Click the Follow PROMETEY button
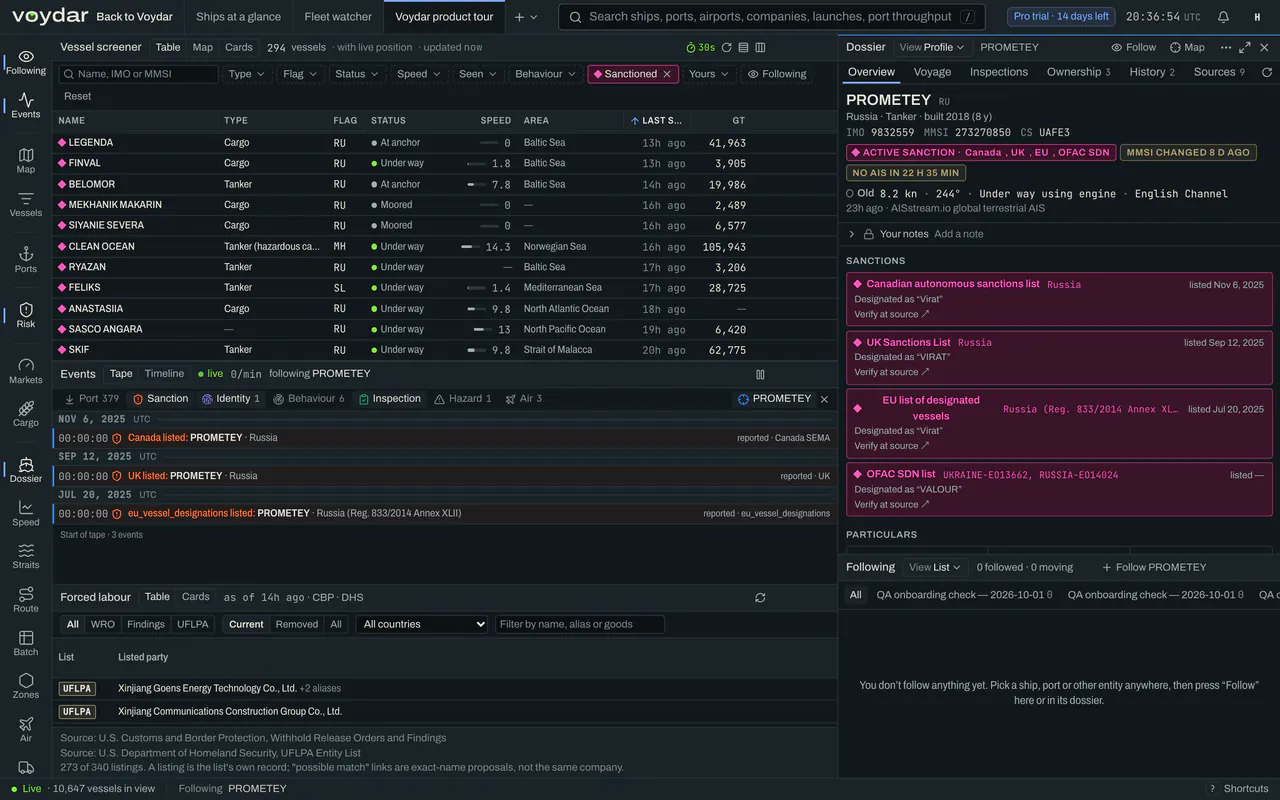Image resolution: width=1280 pixels, height=800 pixels. pyautogui.click(x=1154, y=567)
